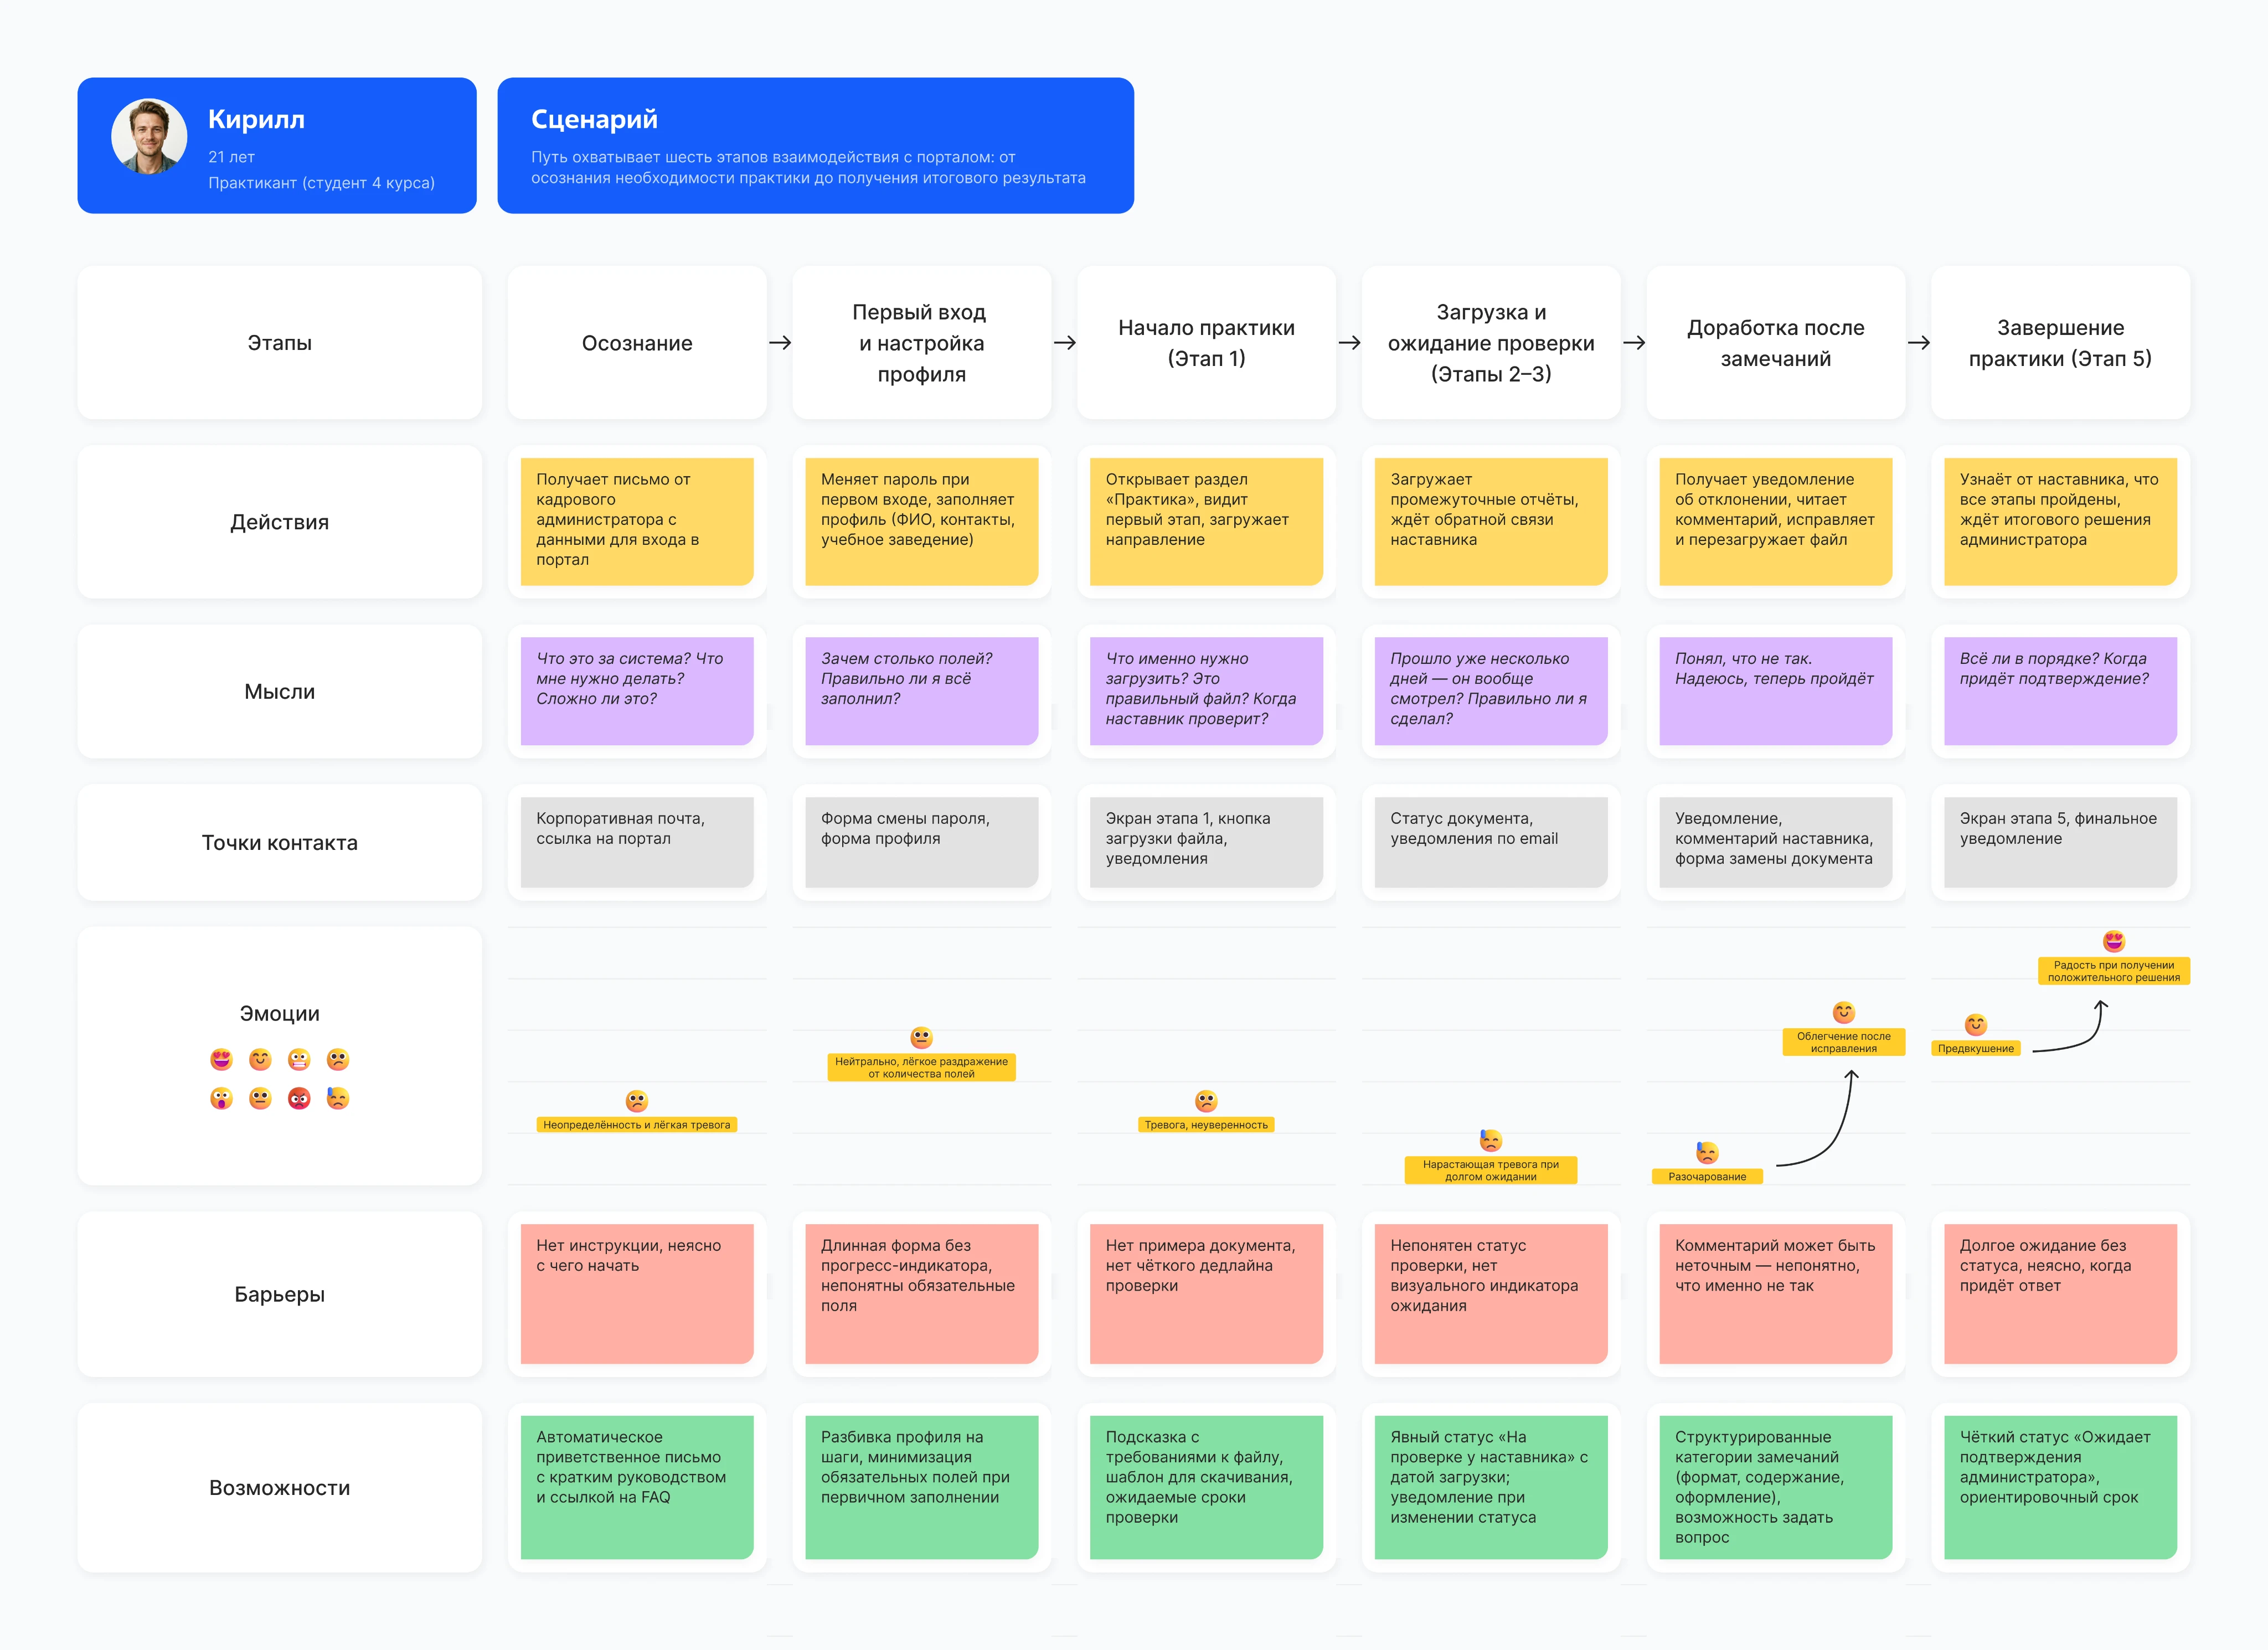Image resolution: width=2268 pixels, height=1650 pixels.
Task: Click Кирилл's avatar photo
Action: 149,137
